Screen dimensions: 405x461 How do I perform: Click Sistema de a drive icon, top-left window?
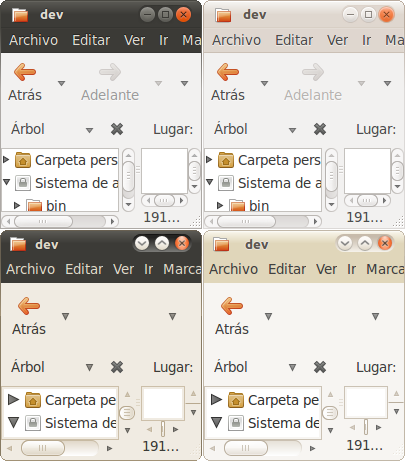pyautogui.click(x=23, y=183)
